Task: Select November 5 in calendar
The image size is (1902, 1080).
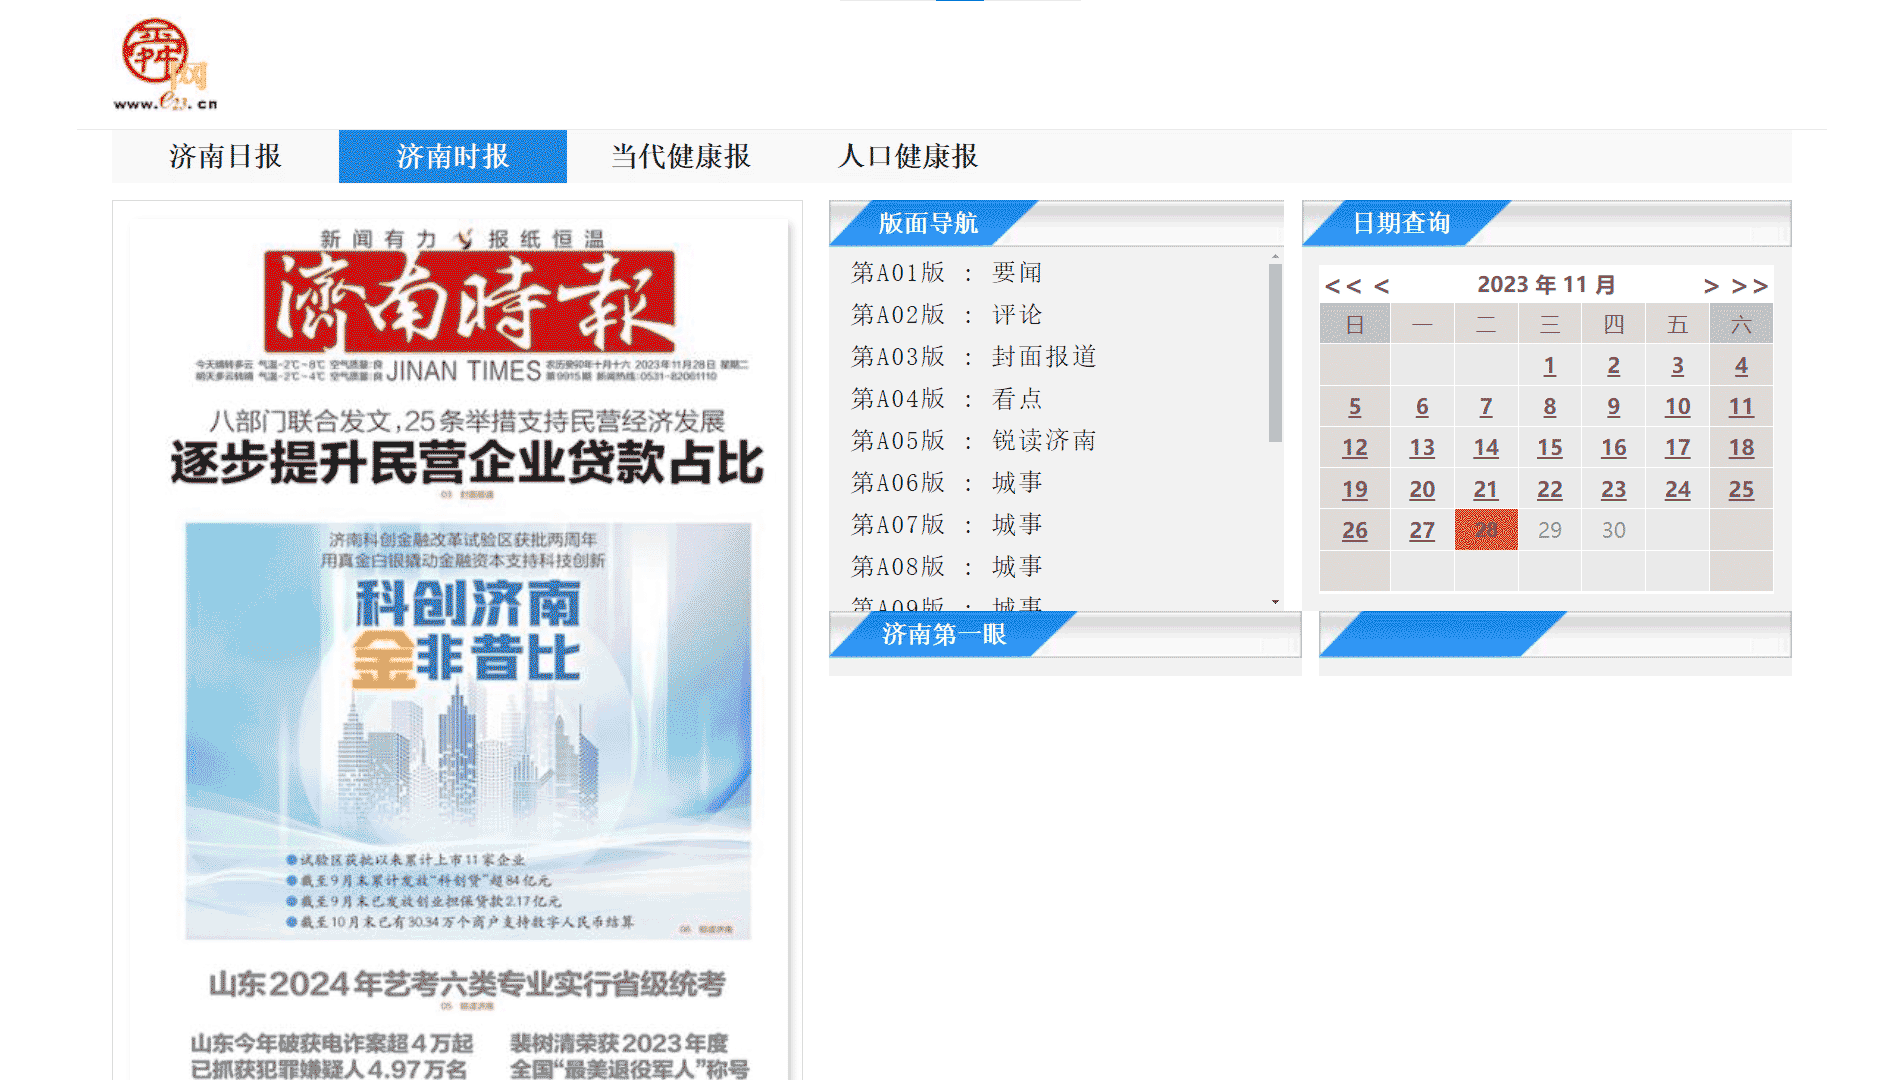Action: coord(1355,407)
